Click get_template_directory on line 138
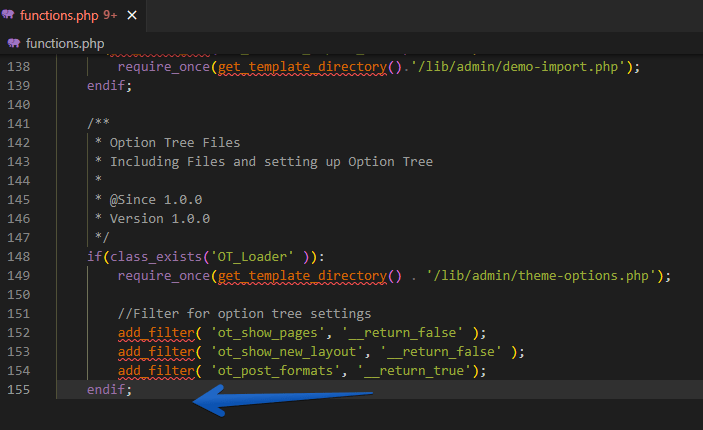The height and width of the screenshot is (430, 703). [302, 67]
